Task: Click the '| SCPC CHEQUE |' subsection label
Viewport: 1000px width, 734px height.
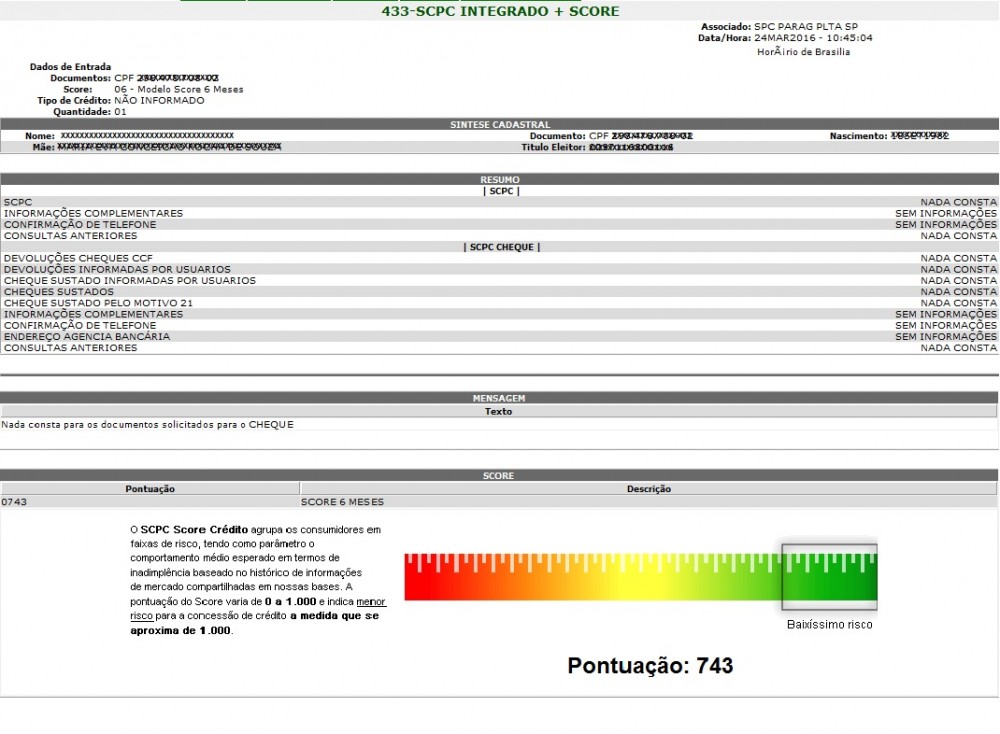Action: [502, 247]
